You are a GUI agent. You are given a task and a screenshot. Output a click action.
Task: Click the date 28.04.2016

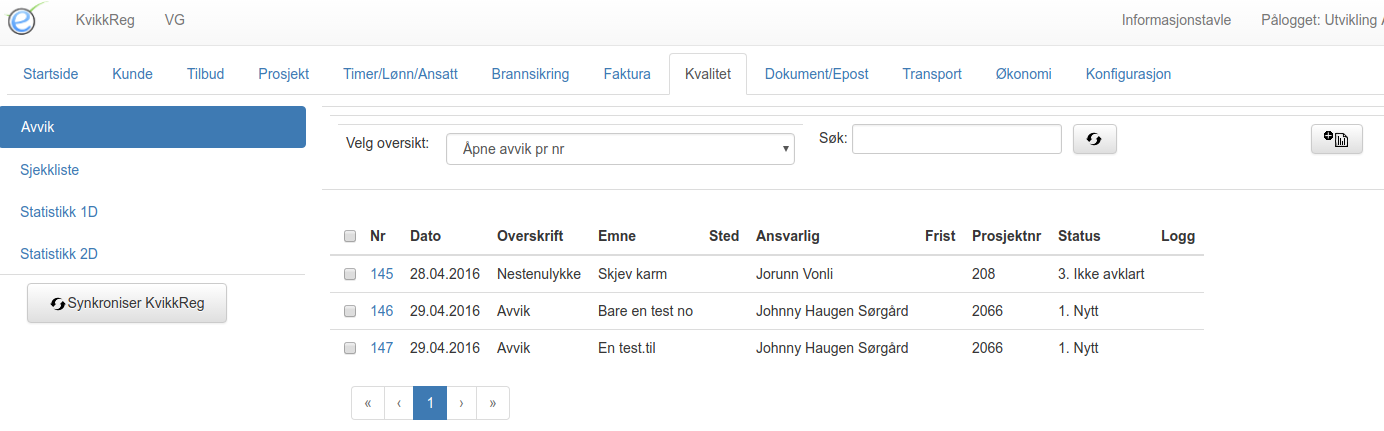point(445,274)
